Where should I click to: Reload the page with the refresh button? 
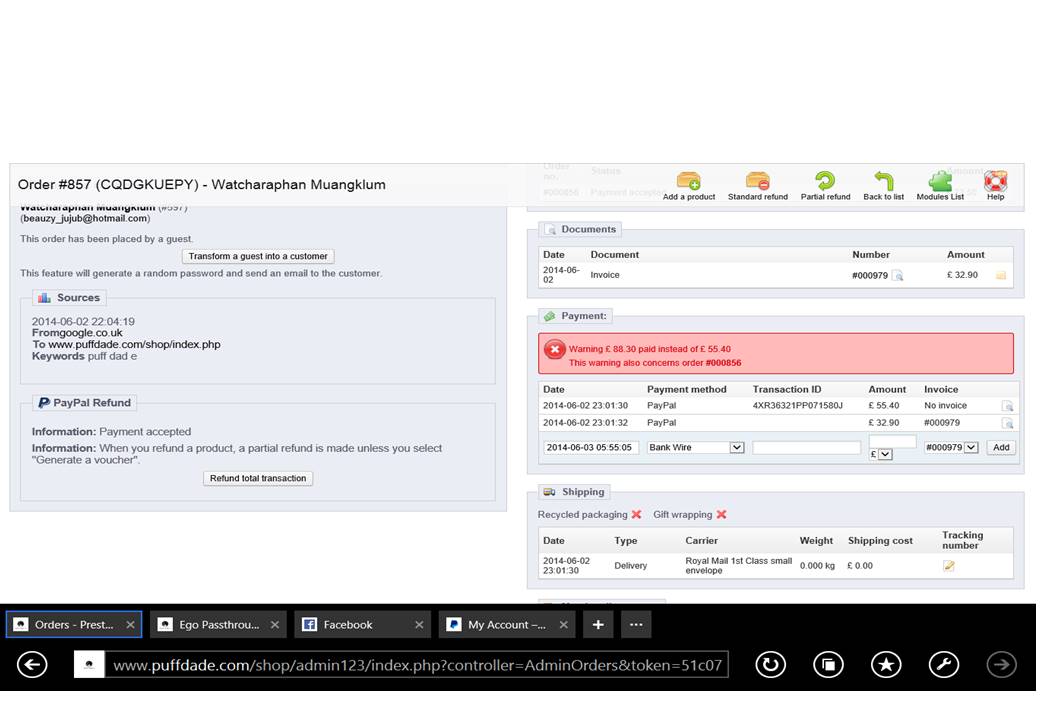(x=770, y=664)
